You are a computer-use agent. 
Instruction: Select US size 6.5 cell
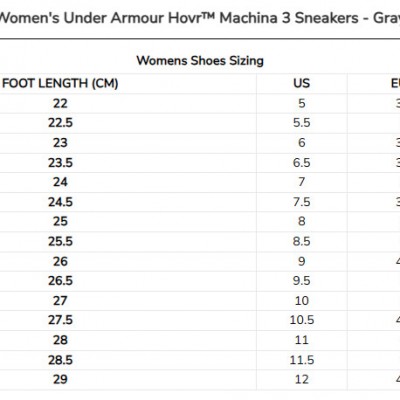click(302, 163)
